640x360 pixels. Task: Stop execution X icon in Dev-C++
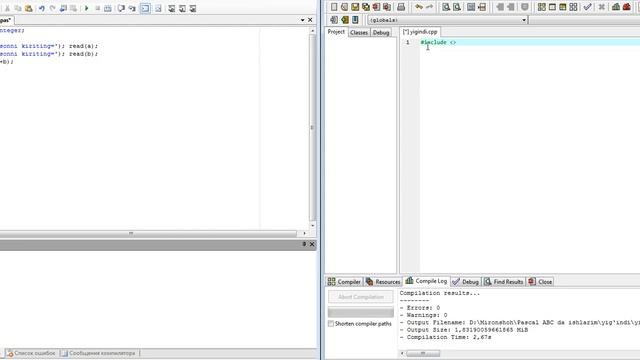tap(601, 7)
